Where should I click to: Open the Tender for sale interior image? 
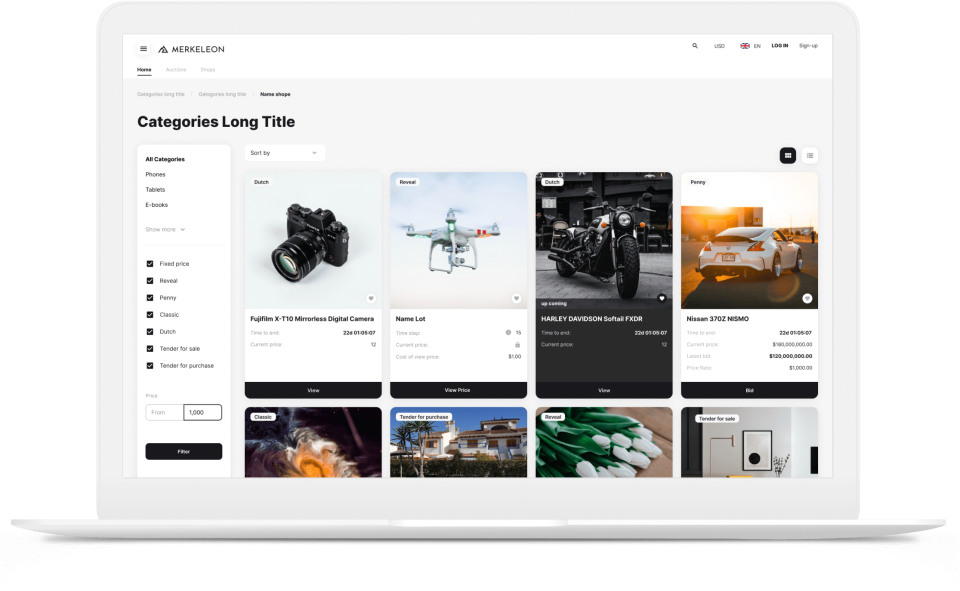(749, 443)
